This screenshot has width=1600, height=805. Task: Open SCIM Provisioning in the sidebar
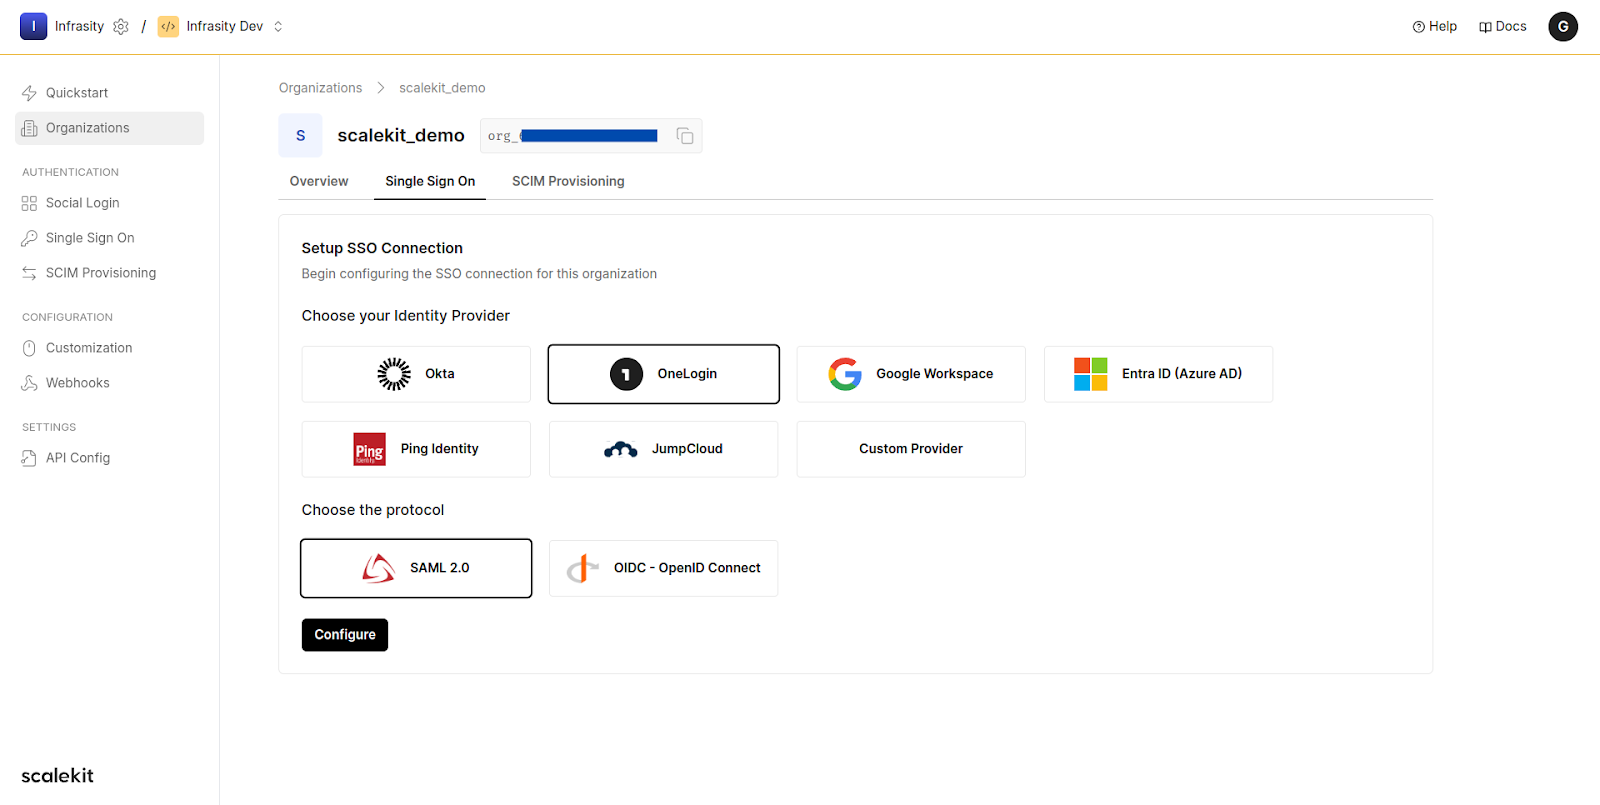[x=110, y=273]
